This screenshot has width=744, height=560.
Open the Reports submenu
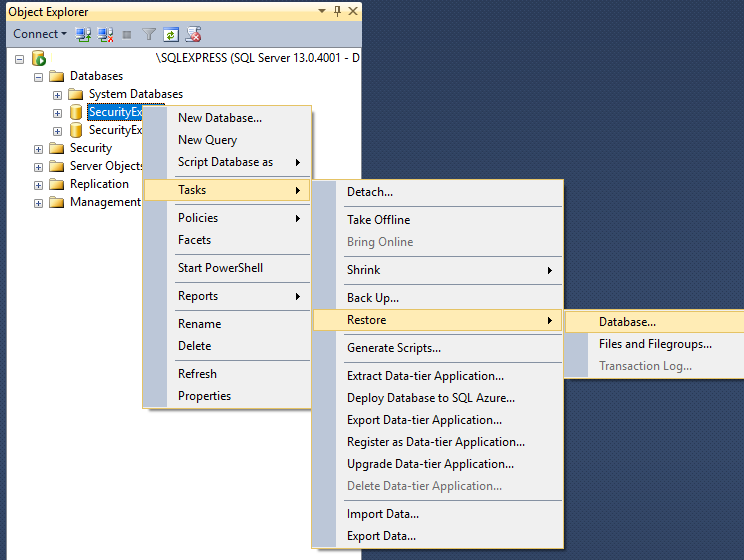(x=227, y=296)
